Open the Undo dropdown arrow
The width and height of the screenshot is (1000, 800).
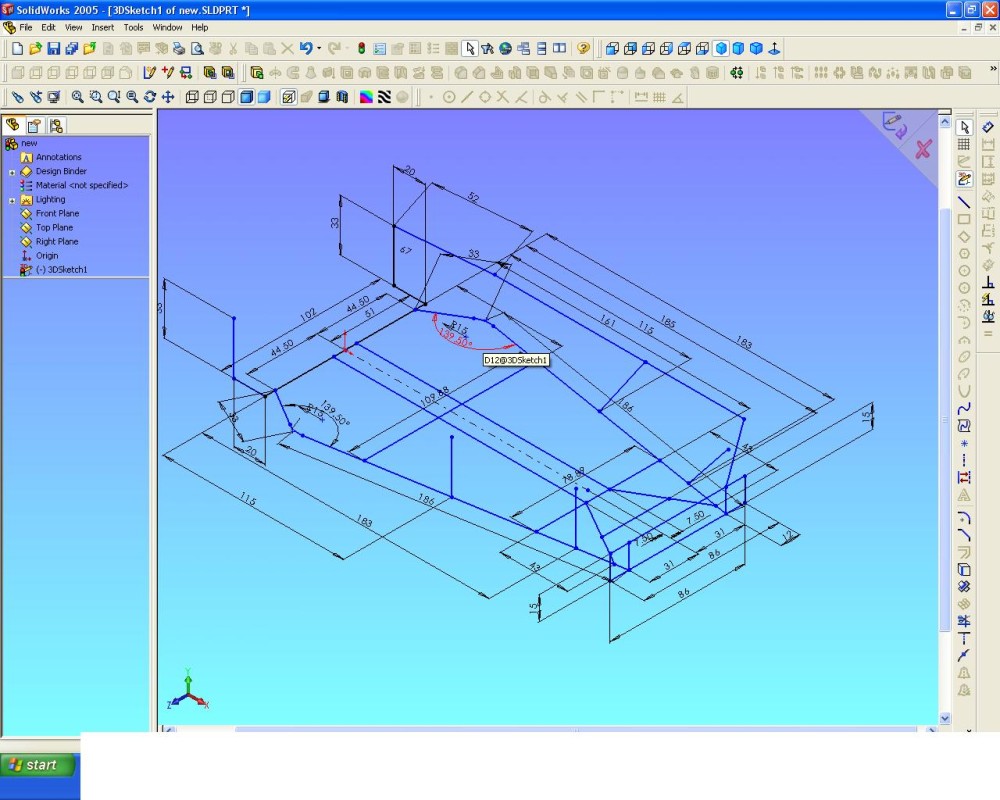(319, 48)
